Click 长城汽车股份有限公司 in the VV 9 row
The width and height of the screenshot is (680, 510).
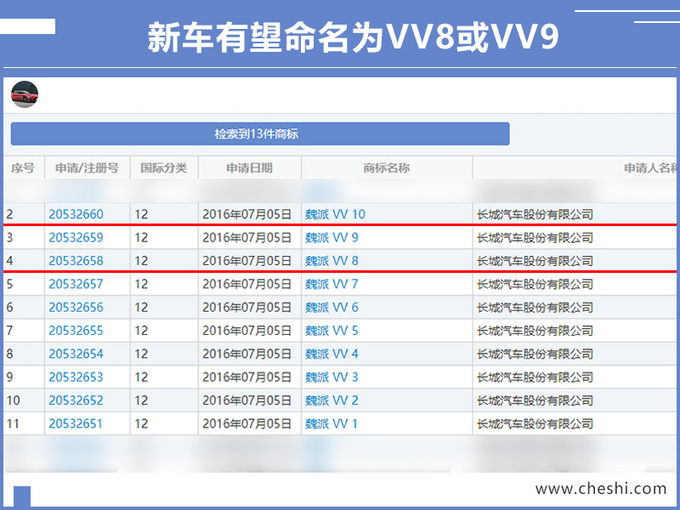click(535, 238)
